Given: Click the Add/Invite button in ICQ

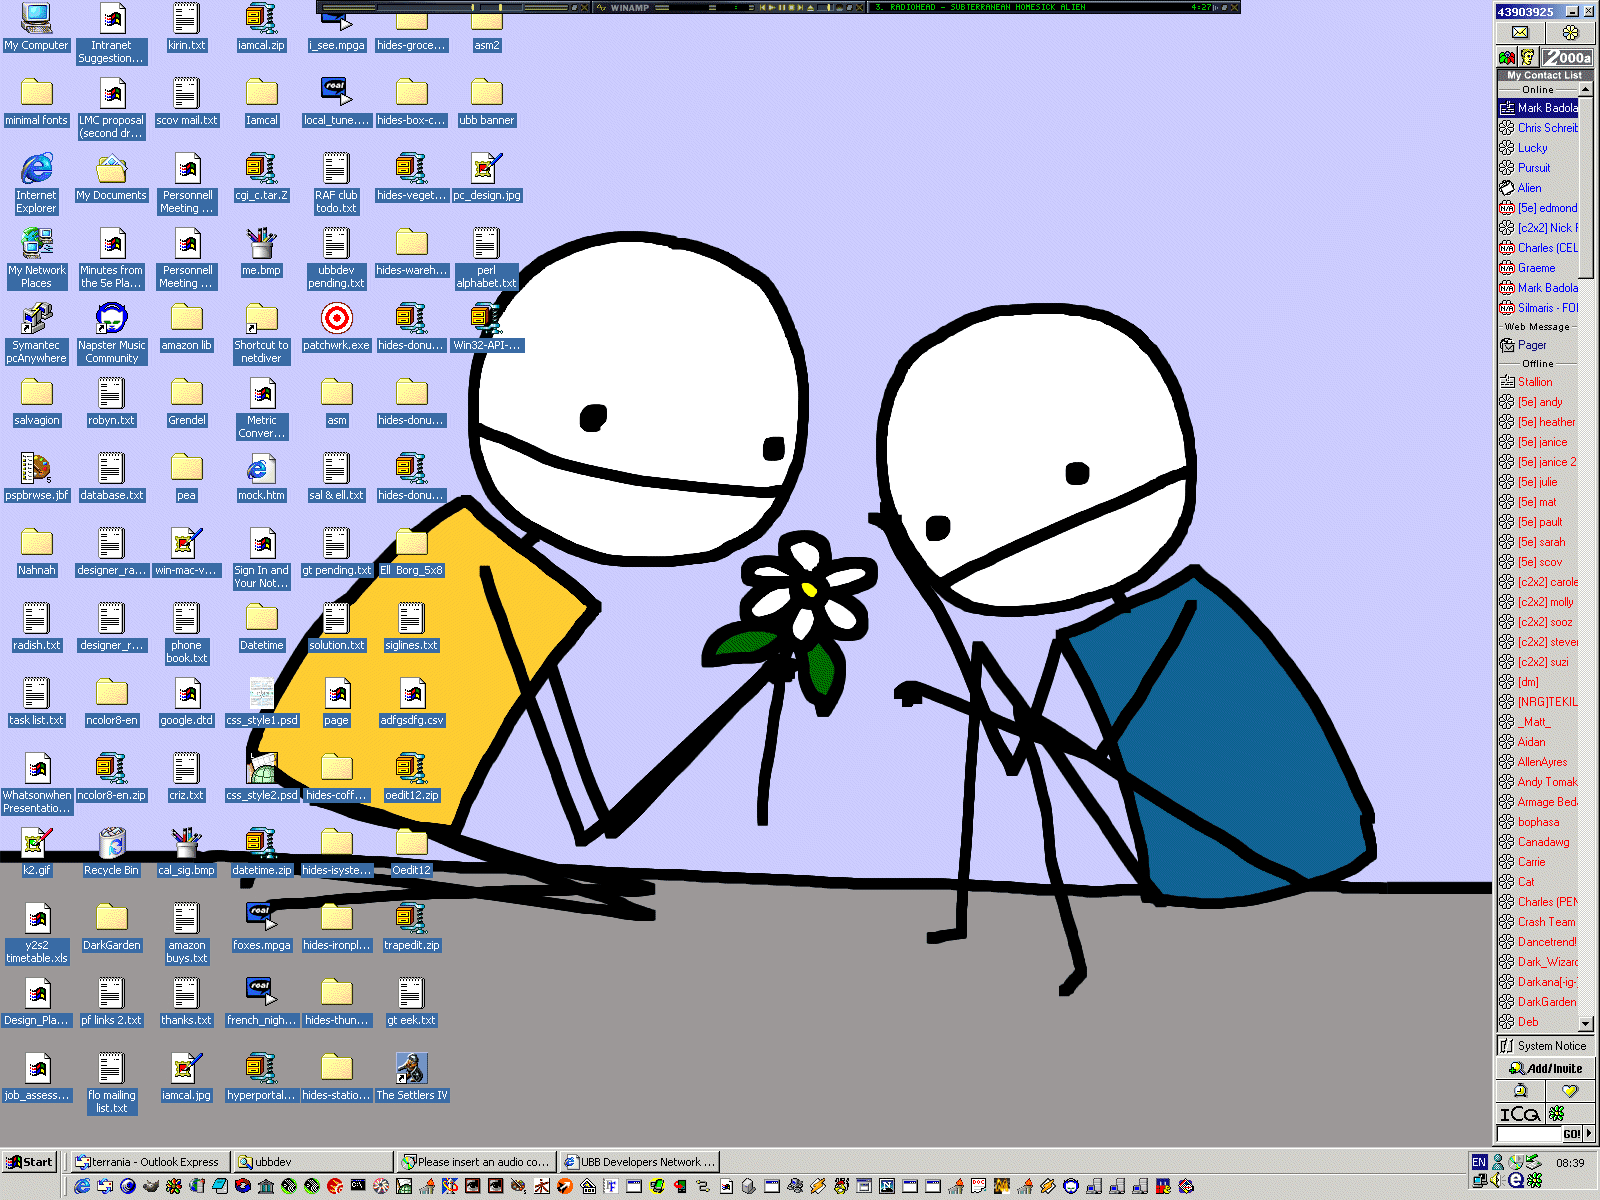Looking at the screenshot, I should pyautogui.click(x=1545, y=1068).
